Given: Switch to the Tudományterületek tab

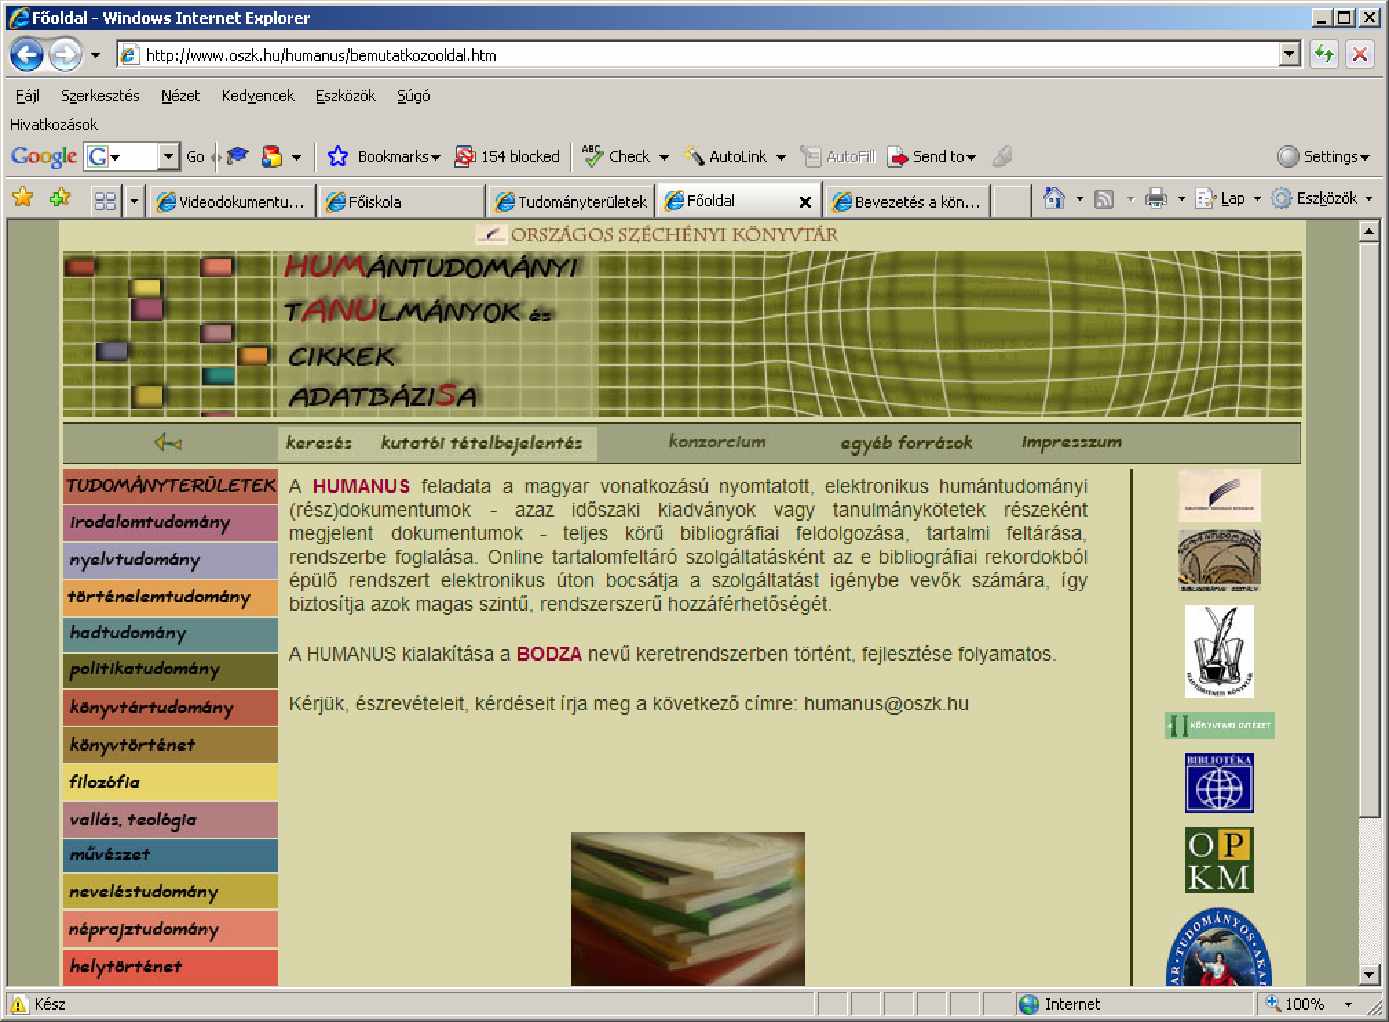Looking at the screenshot, I should [x=571, y=201].
